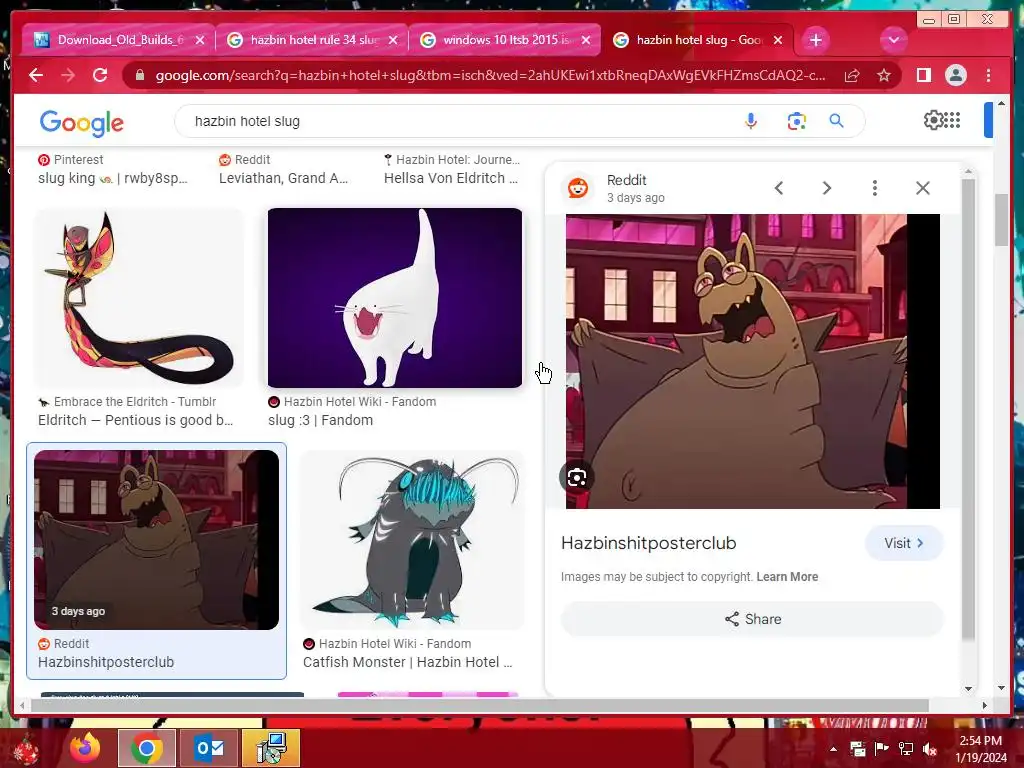
Task: Open the Chrome side panel icon
Action: pyautogui.click(x=923, y=76)
